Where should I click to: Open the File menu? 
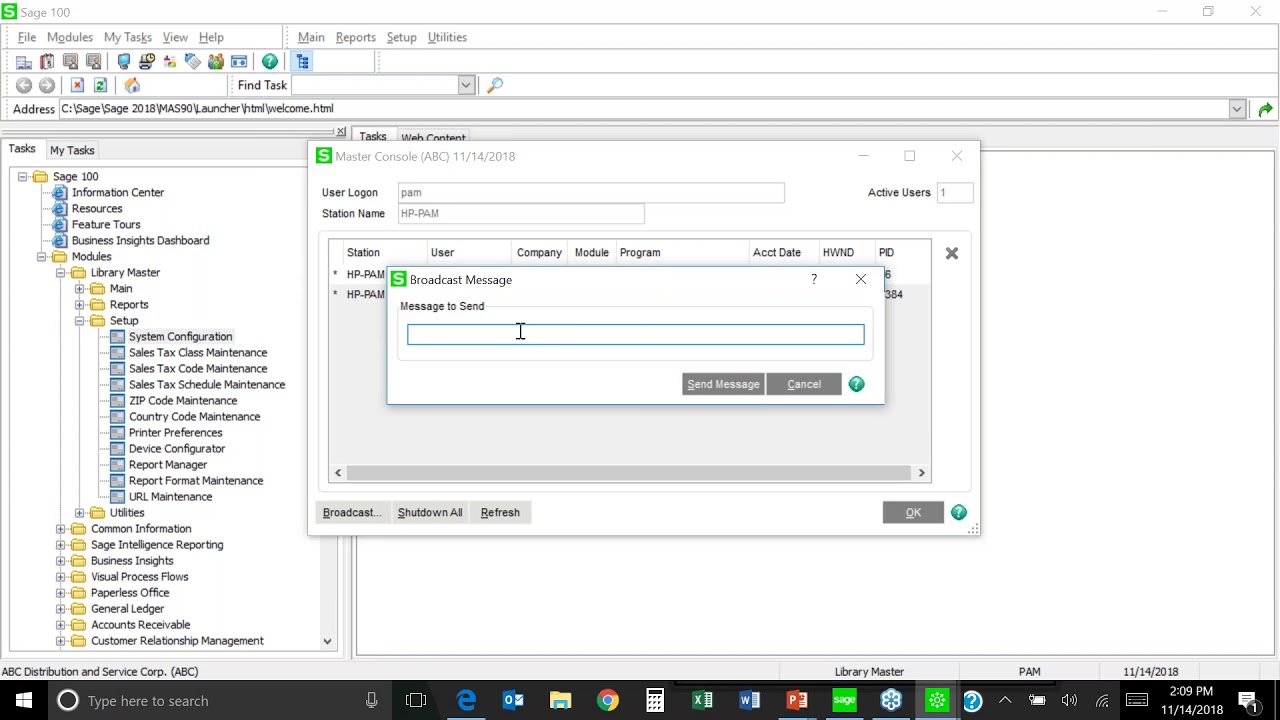tap(27, 37)
